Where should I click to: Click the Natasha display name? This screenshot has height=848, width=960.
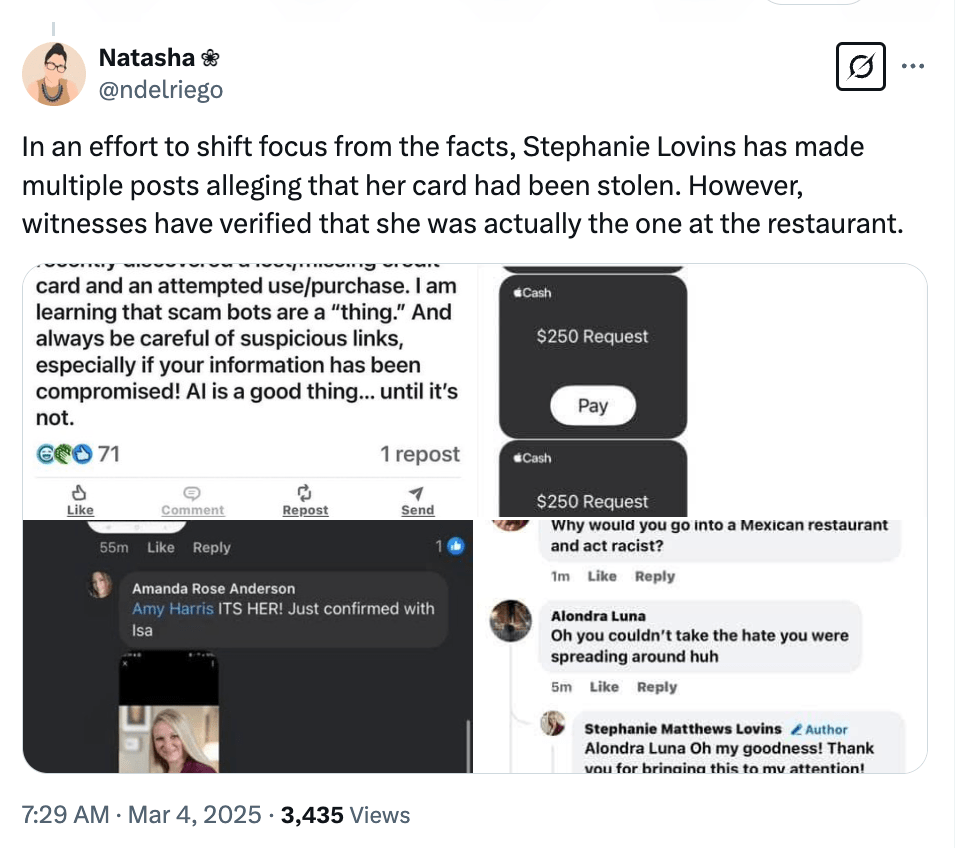pos(146,60)
